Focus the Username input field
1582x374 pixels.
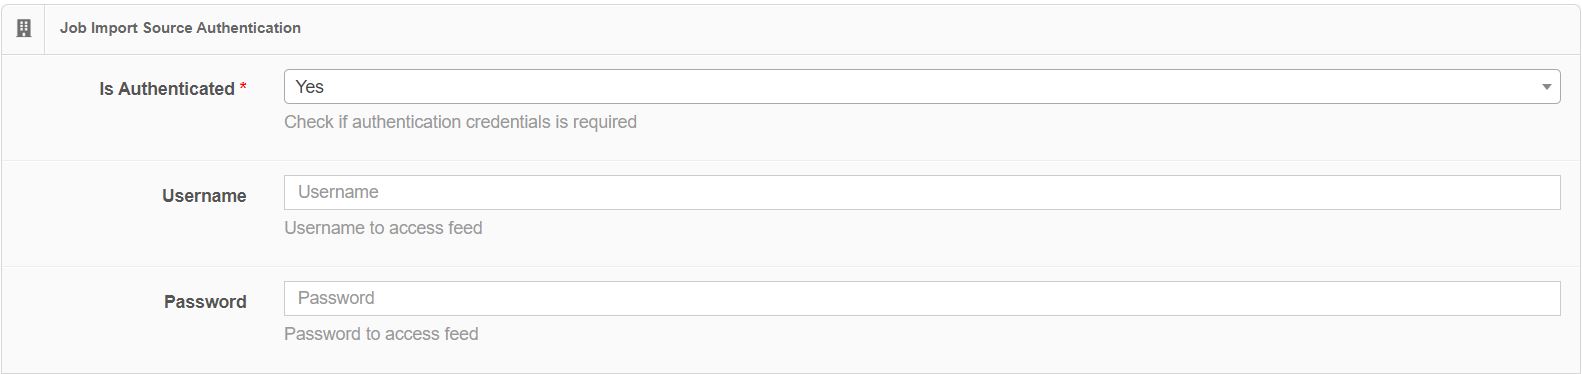(922, 192)
